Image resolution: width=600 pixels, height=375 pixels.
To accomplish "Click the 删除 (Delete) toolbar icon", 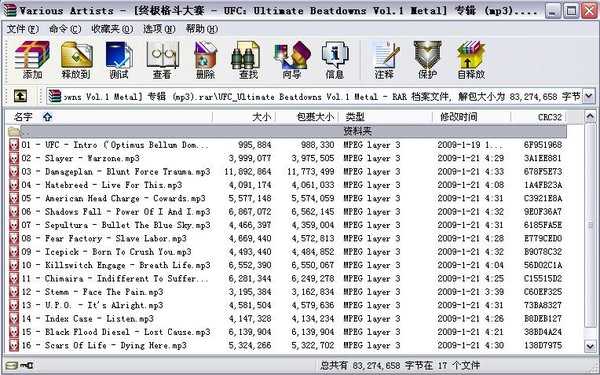I will pyautogui.click(x=205, y=60).
